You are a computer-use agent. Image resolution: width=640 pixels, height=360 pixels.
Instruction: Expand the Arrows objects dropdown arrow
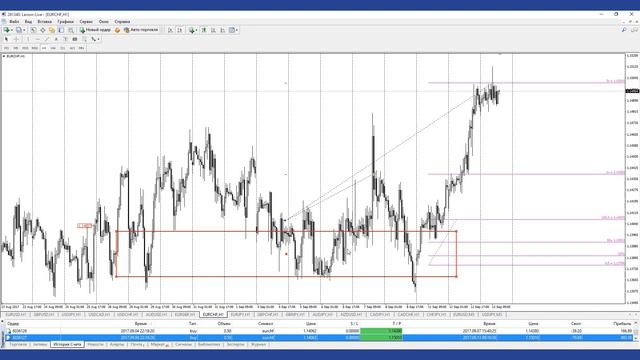pos(98,39)
